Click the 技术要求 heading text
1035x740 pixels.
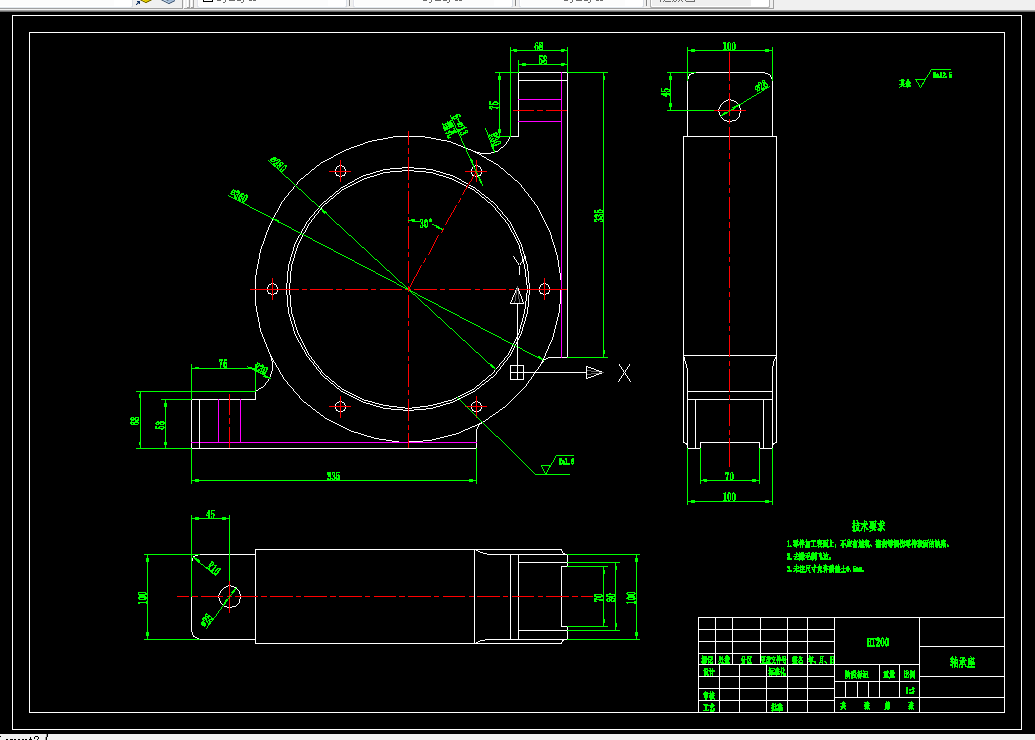868,526
